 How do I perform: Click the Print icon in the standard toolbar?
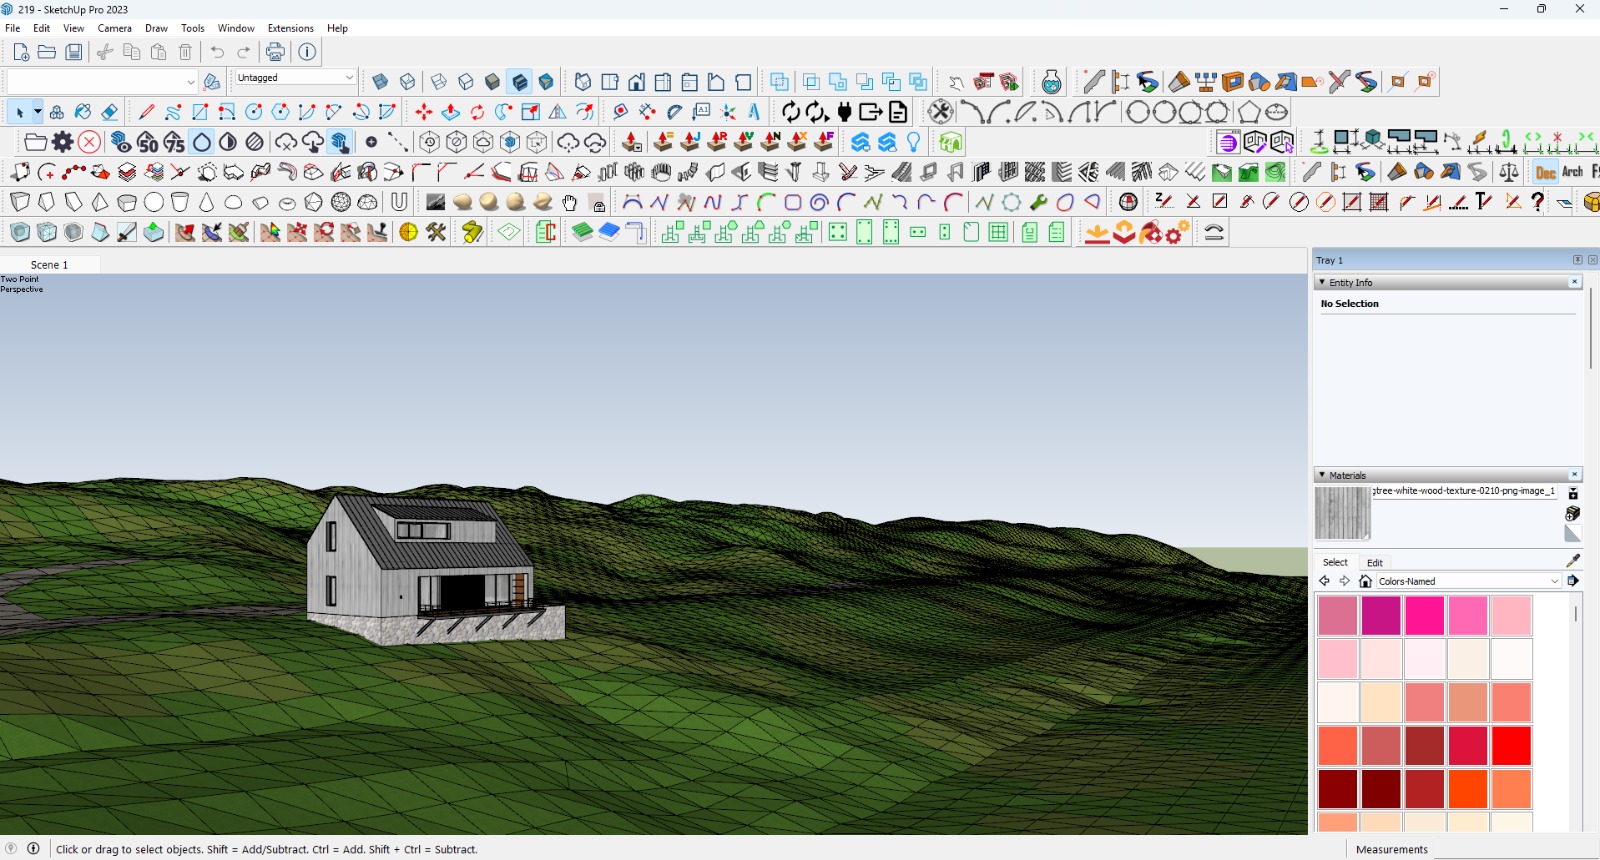276,52
